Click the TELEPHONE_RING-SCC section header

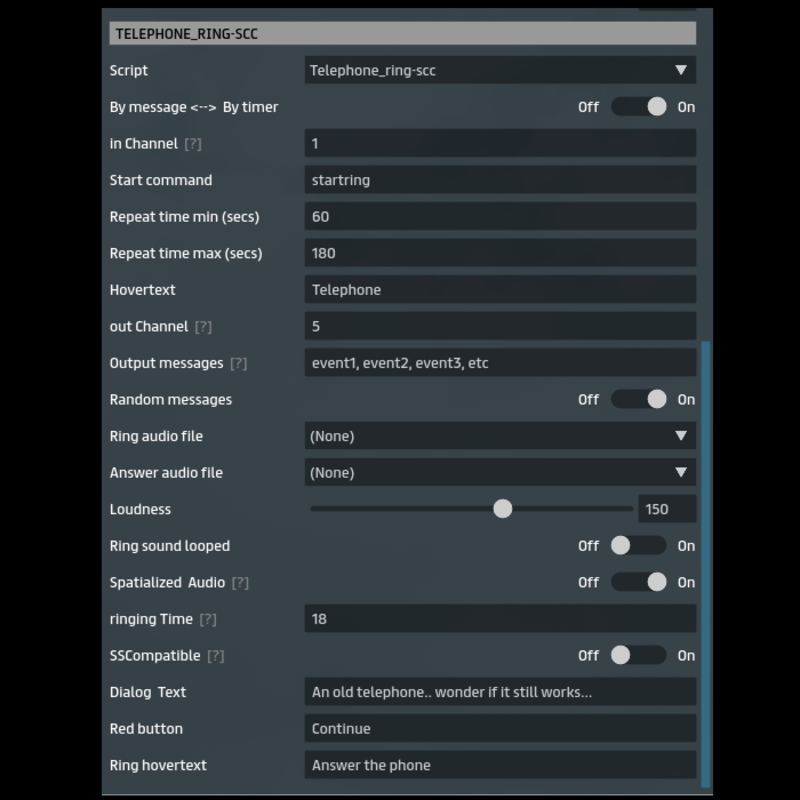[x=402, y=33]
